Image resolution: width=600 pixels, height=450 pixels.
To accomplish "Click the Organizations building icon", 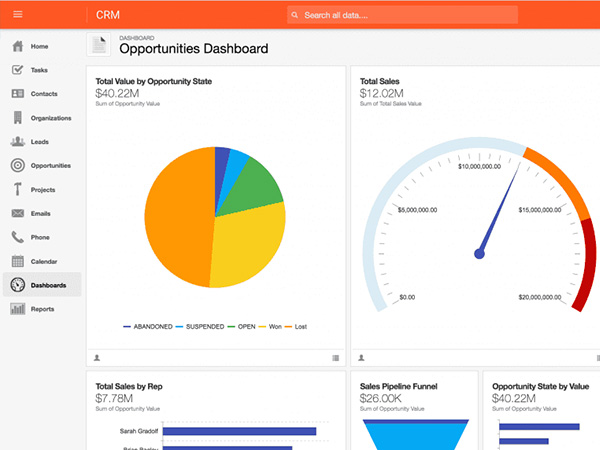I will tap(18, 117).
